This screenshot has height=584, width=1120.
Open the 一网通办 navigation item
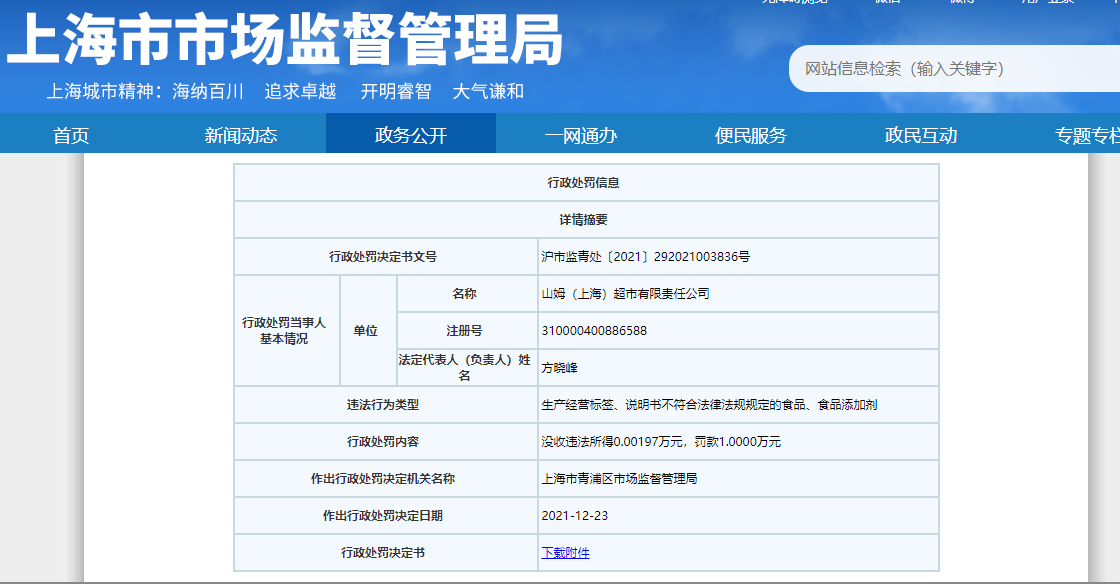581,136
